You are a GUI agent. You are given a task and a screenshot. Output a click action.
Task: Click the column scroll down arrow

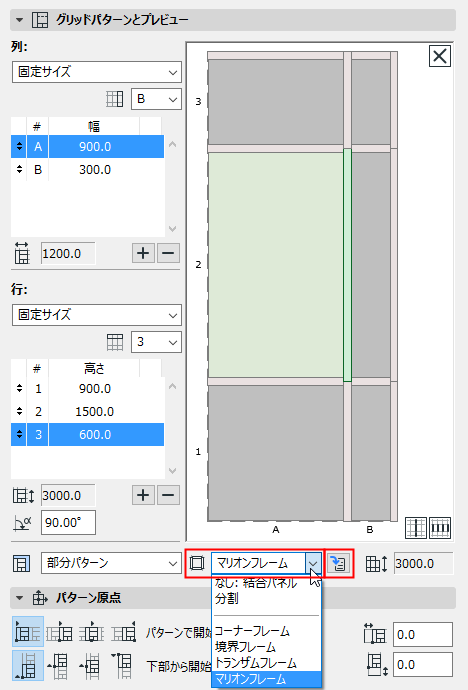pos(172,228)
